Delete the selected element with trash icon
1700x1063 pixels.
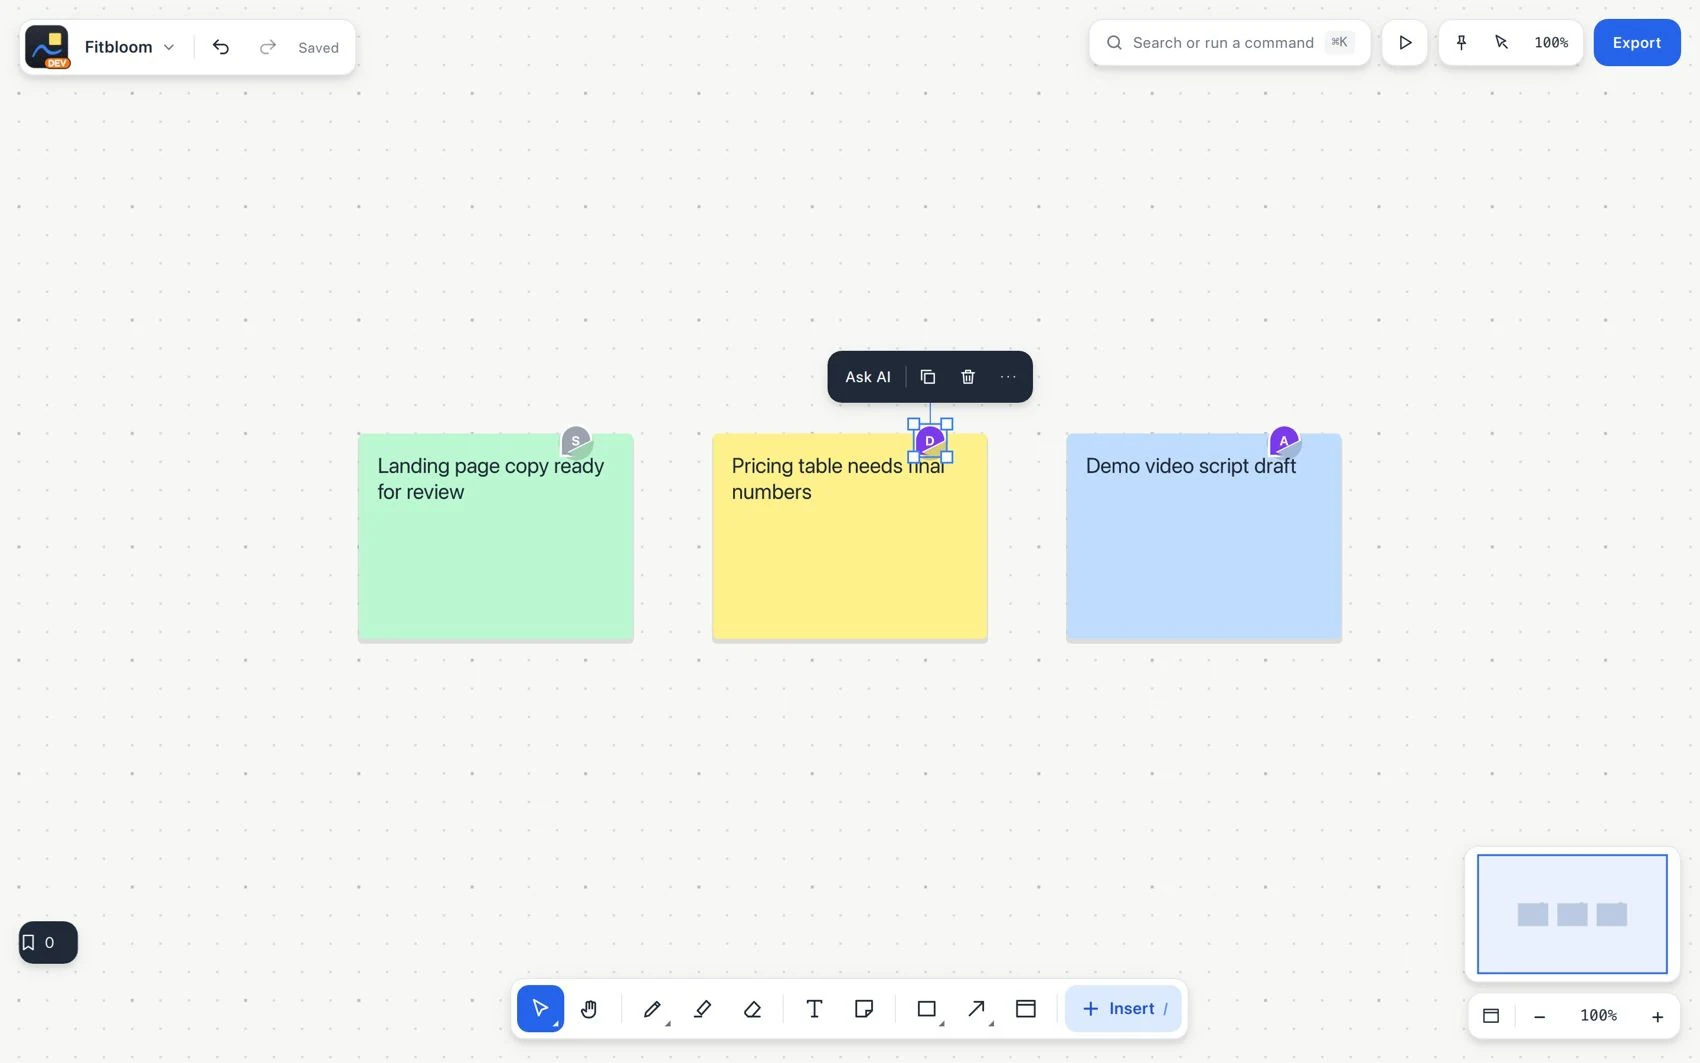click(968, 377)
